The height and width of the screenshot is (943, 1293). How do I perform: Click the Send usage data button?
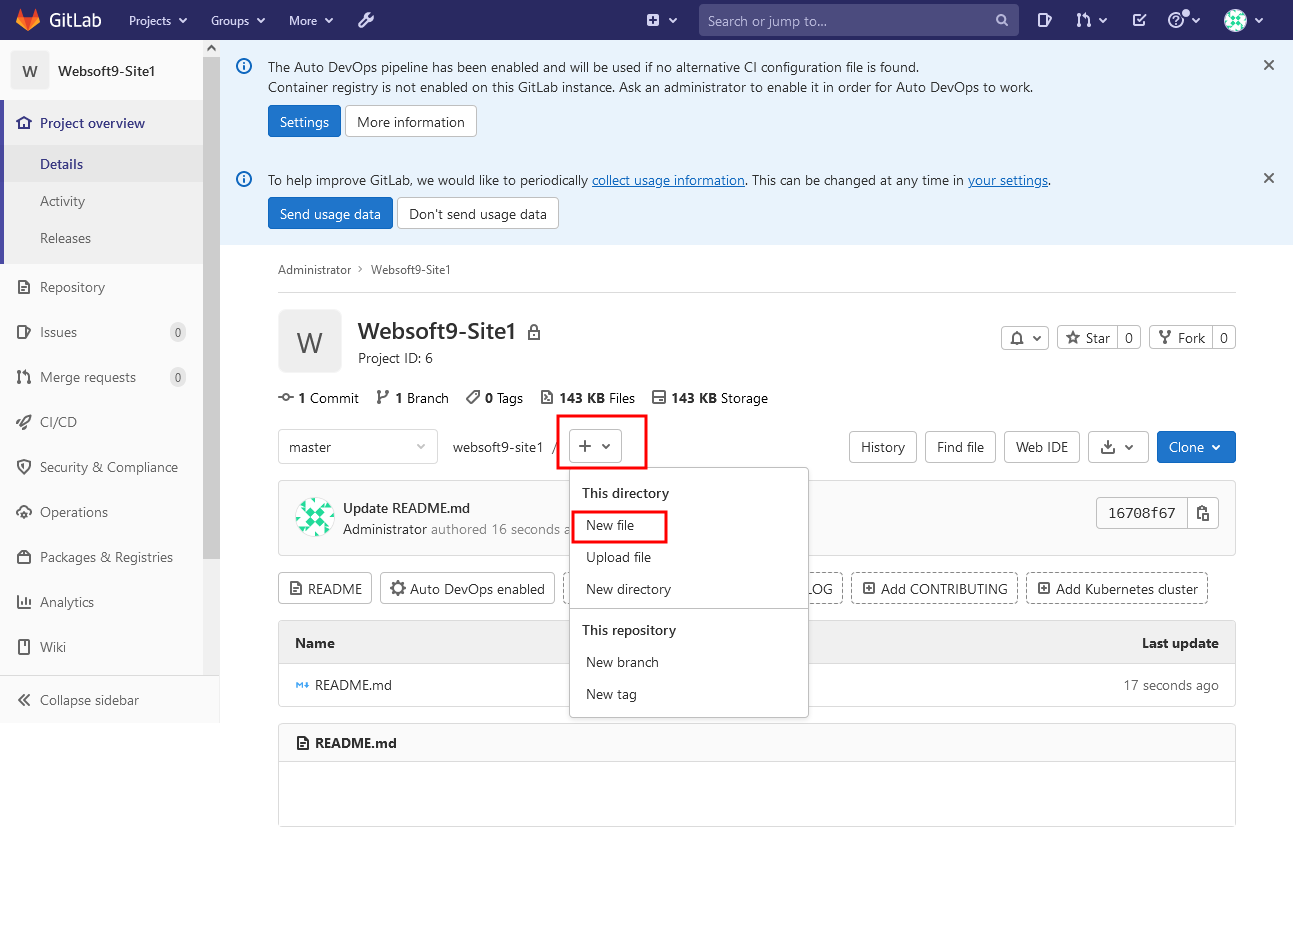click(x=330, y=213)
